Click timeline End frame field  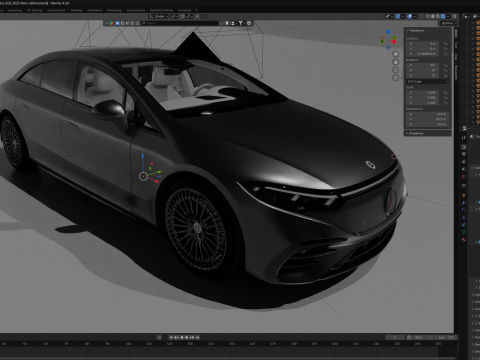coord(445,337)
